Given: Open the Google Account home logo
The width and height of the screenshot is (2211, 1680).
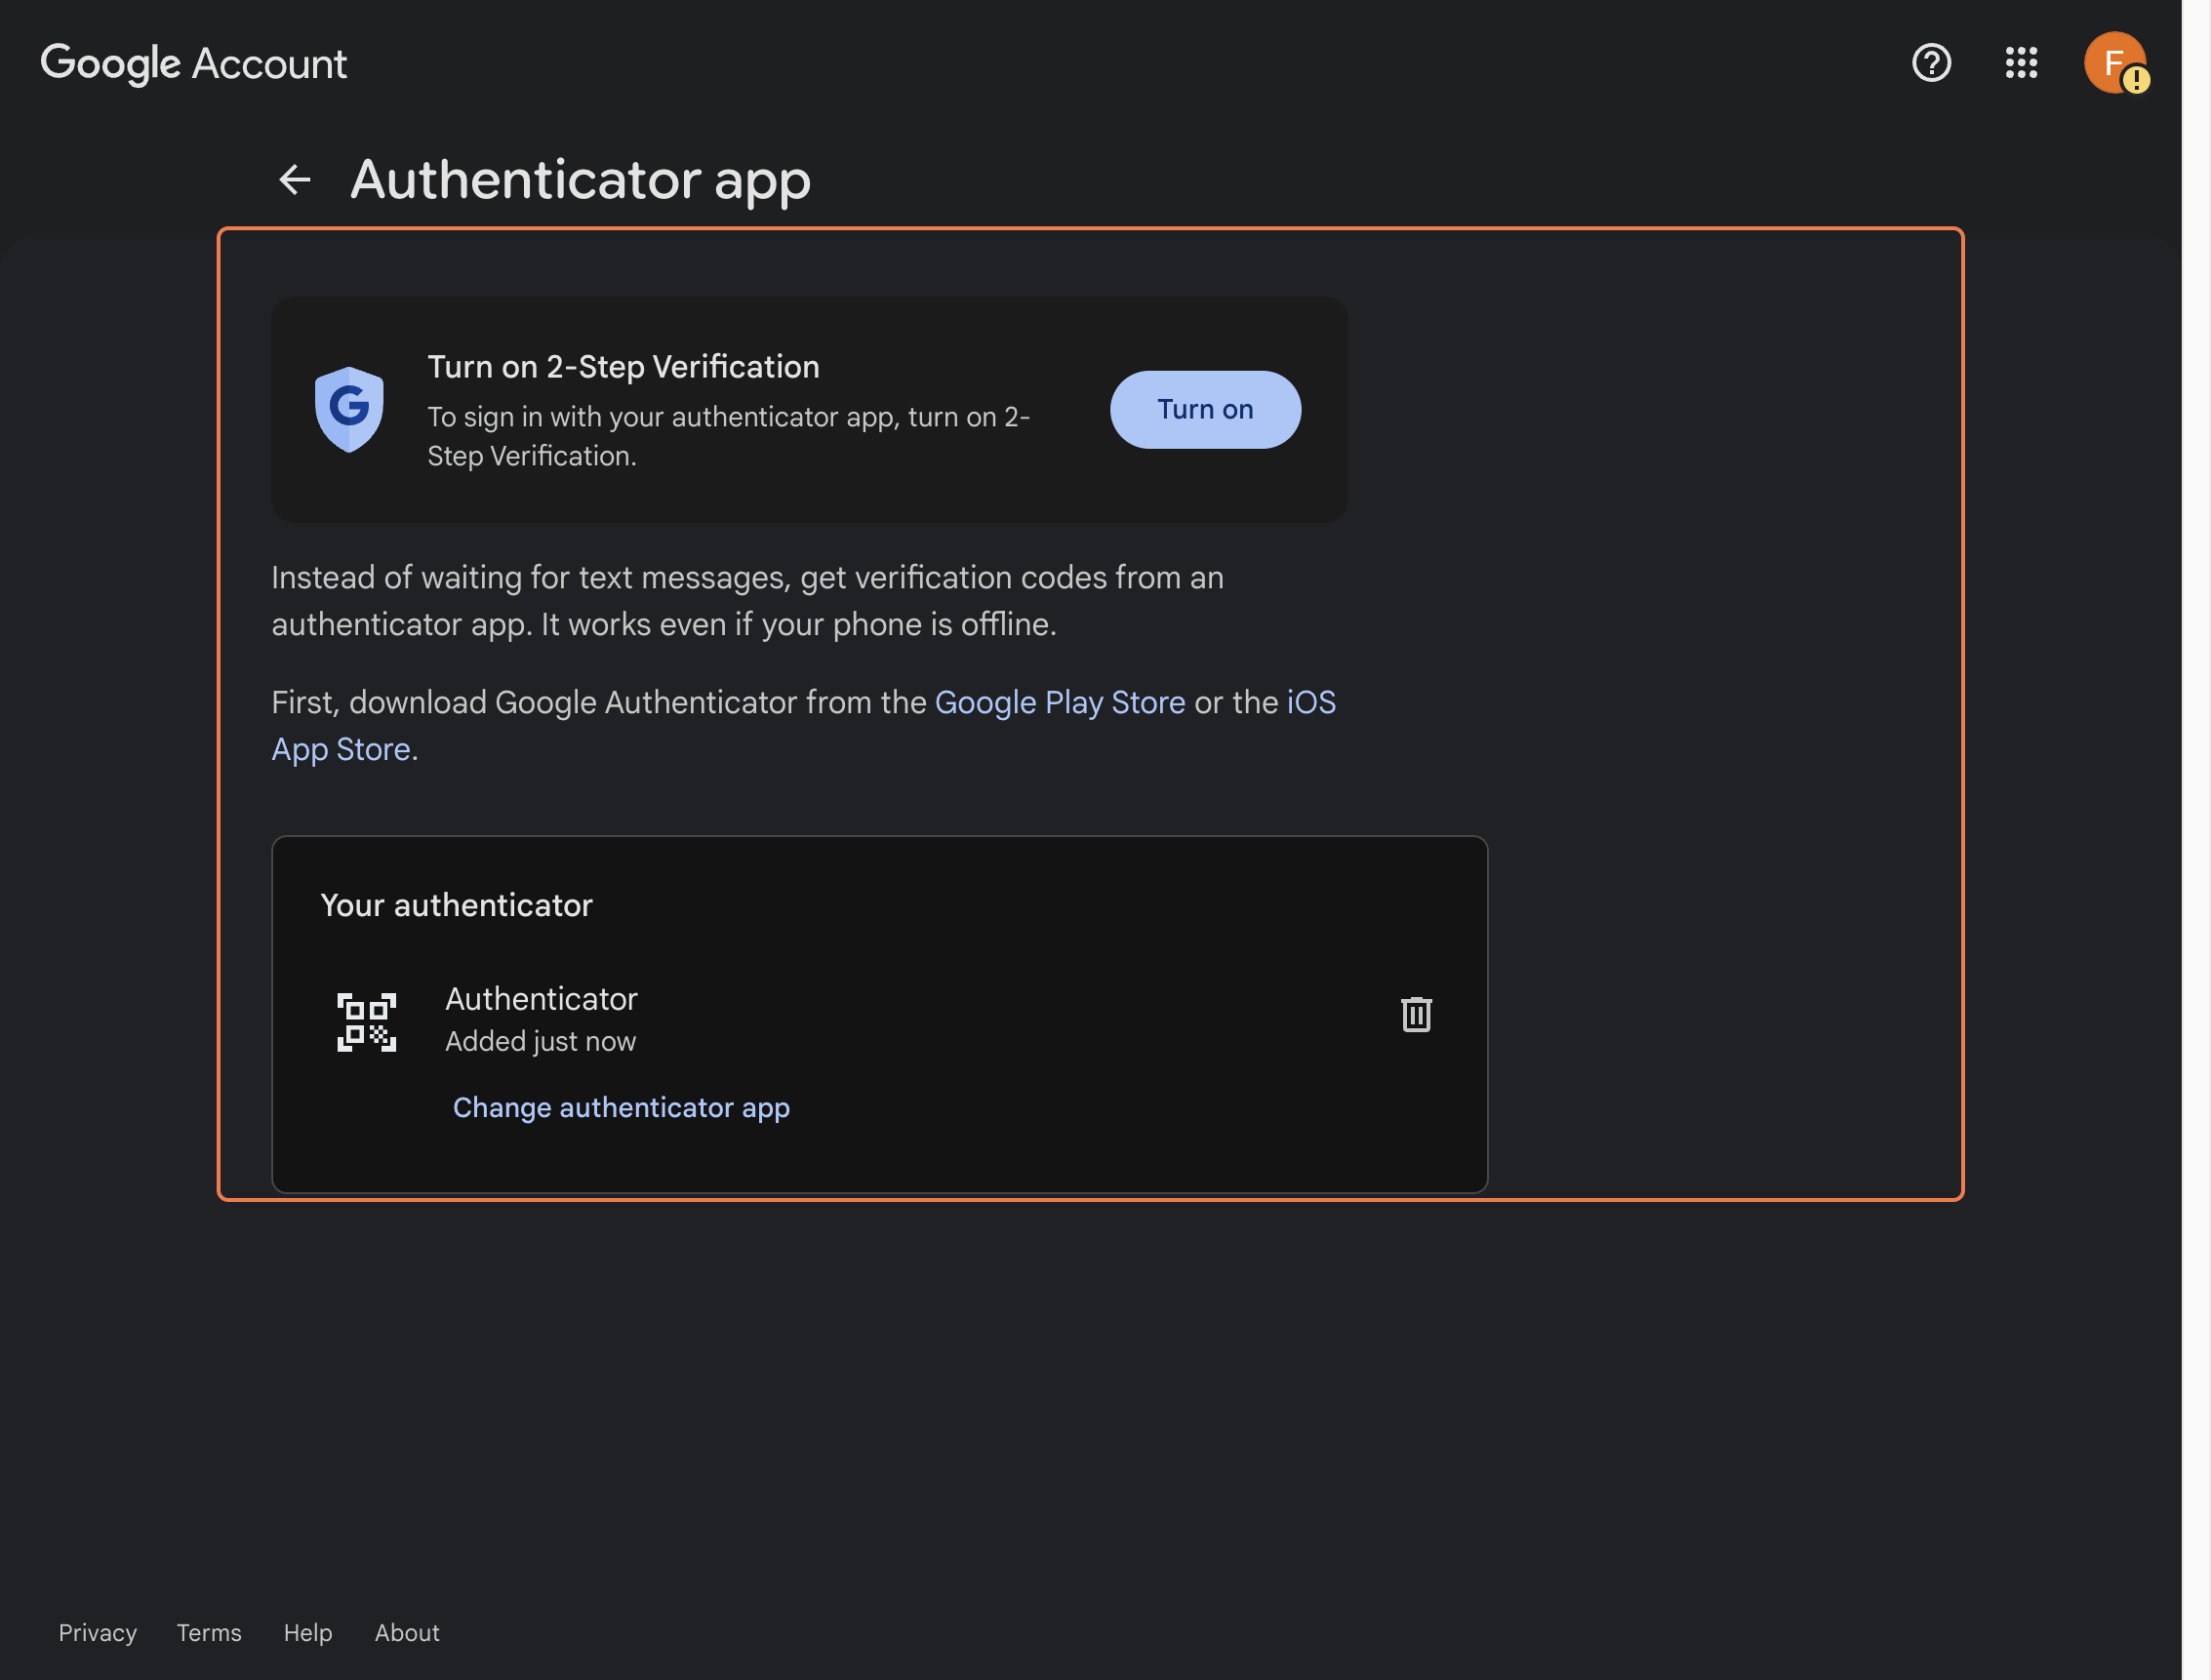Looking at the screenshot, I should coord(194,63).
